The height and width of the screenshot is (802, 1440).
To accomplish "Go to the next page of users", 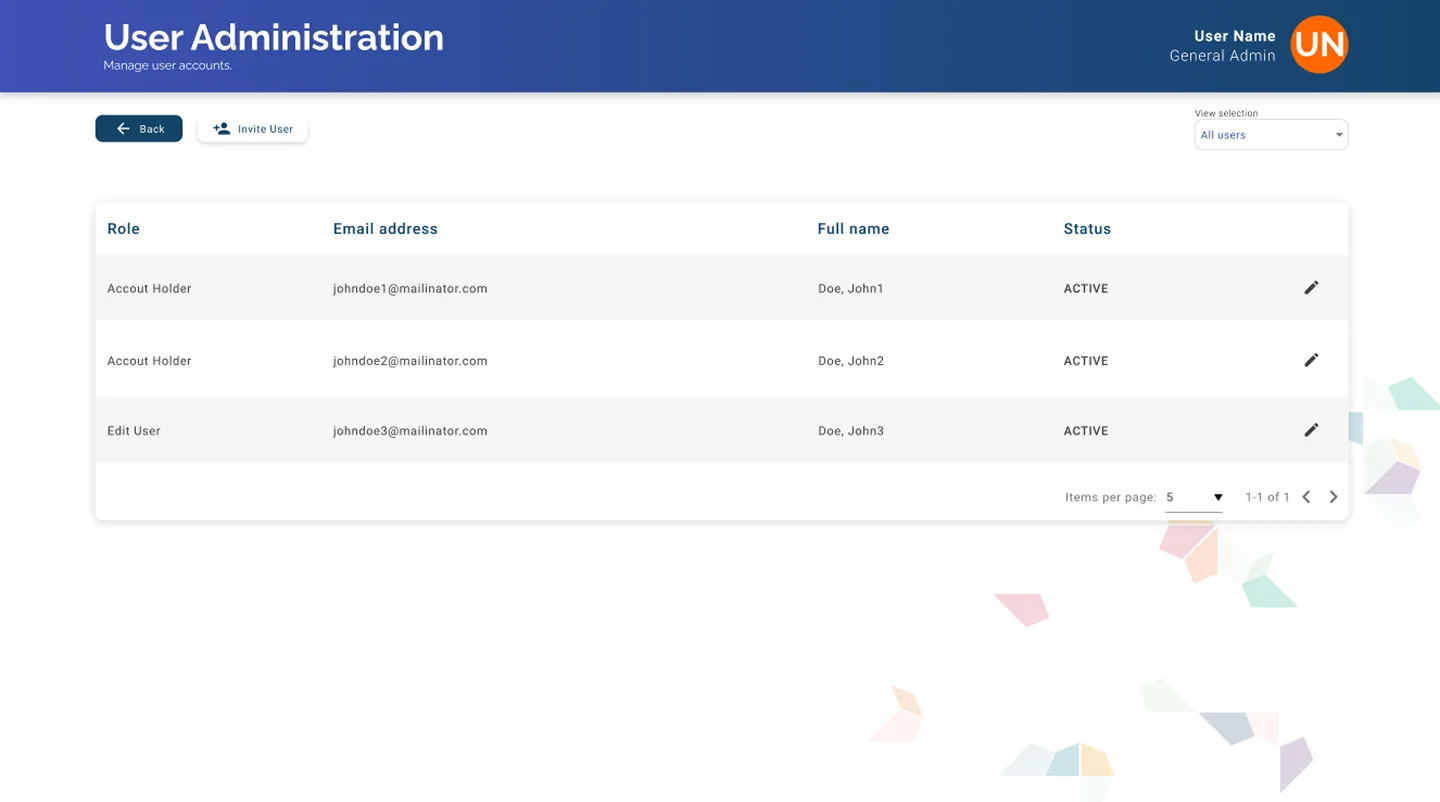I will point(1333,497).
